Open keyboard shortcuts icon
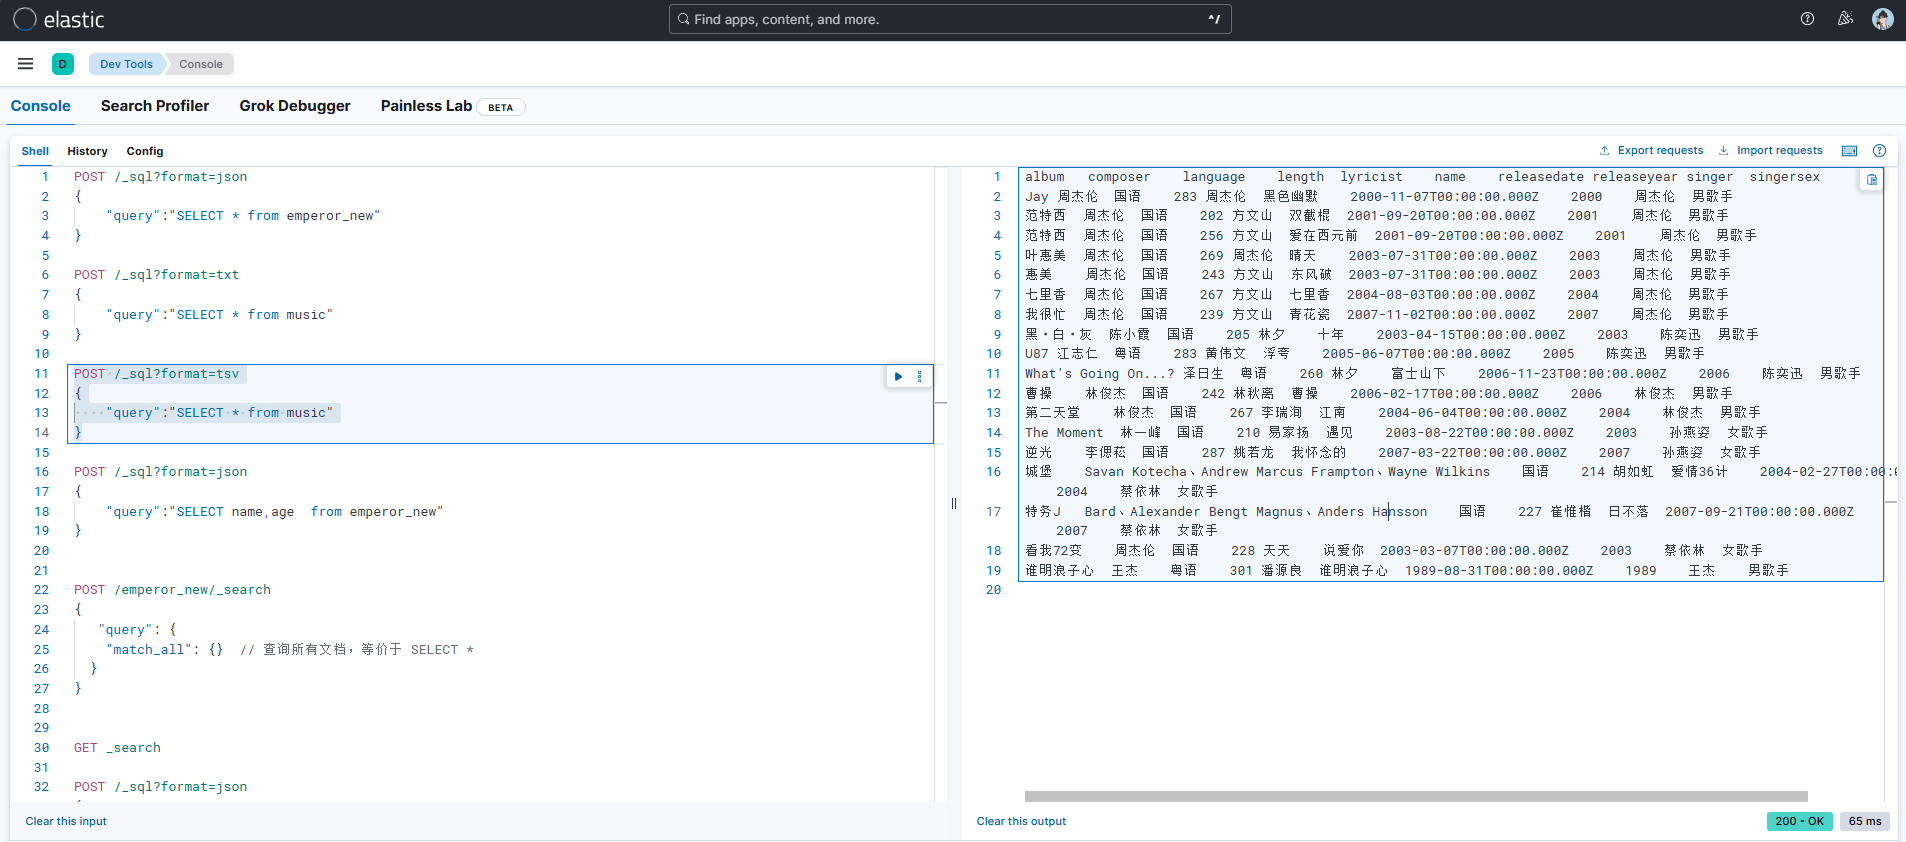Viewport: 1906px width, 842px height. click(1850, 151)
